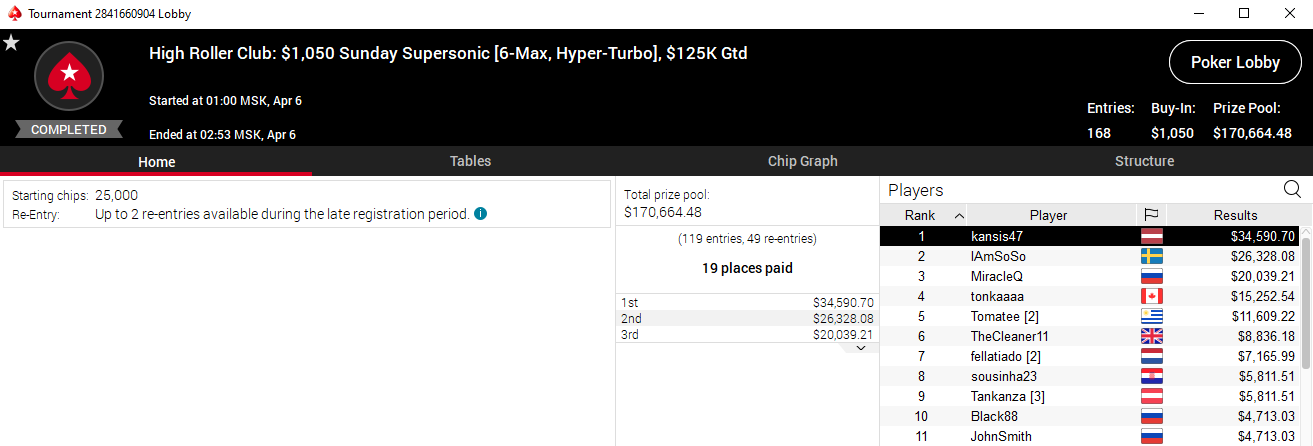Screen dimensions: 1313x446
Task: Click the favorite star icon
Action: point(11,42)
